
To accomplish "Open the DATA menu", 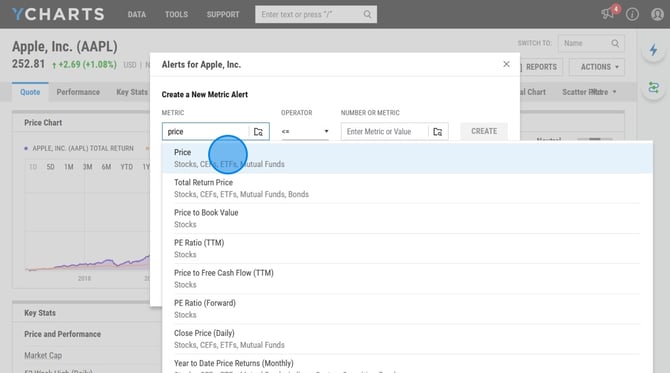I will click(x=137, y=14).
